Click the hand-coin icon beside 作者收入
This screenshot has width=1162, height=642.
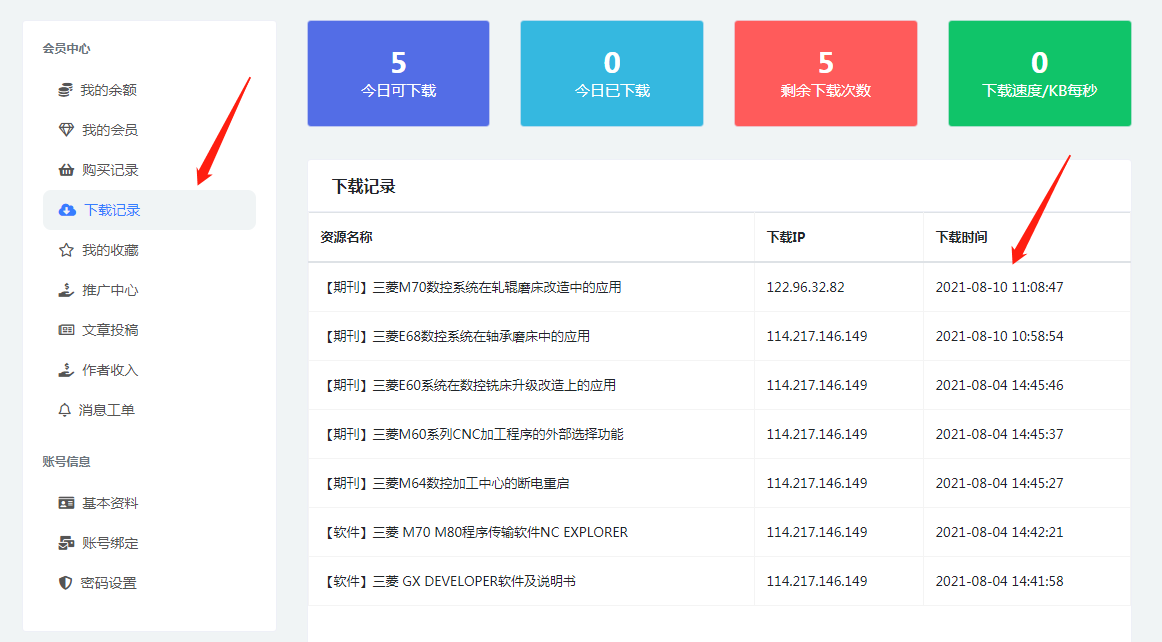66,370
